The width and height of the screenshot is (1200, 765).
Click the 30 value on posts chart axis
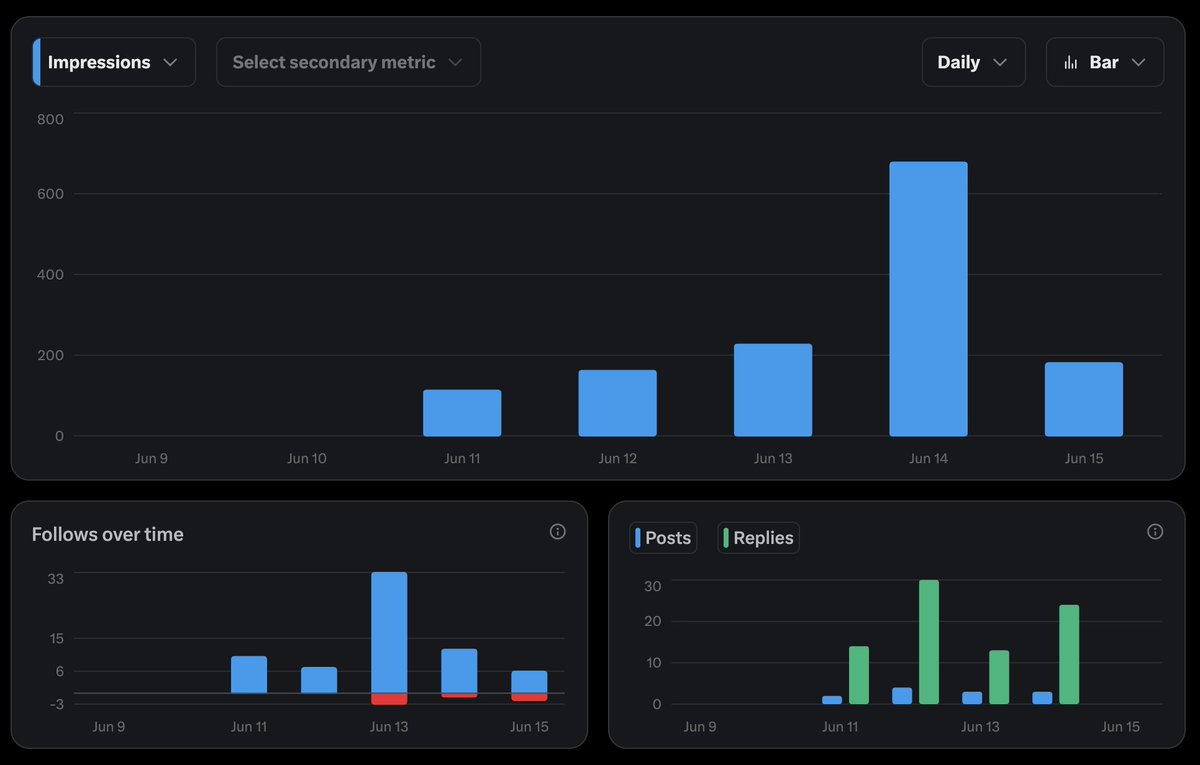coord(653,586)
